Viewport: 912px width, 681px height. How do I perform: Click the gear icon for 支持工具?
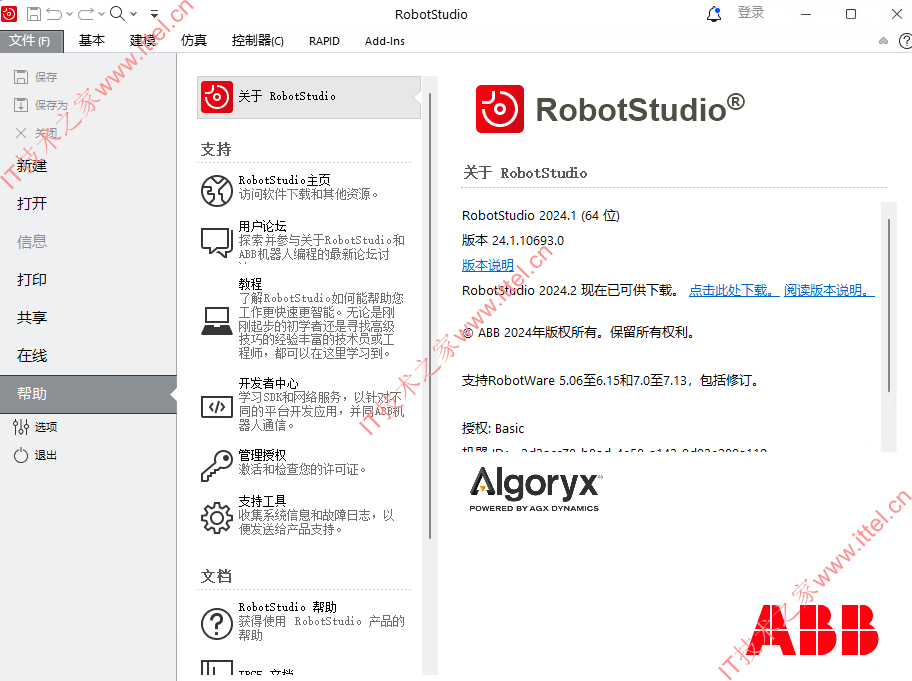pyautogui.click(x=216, y=518)
